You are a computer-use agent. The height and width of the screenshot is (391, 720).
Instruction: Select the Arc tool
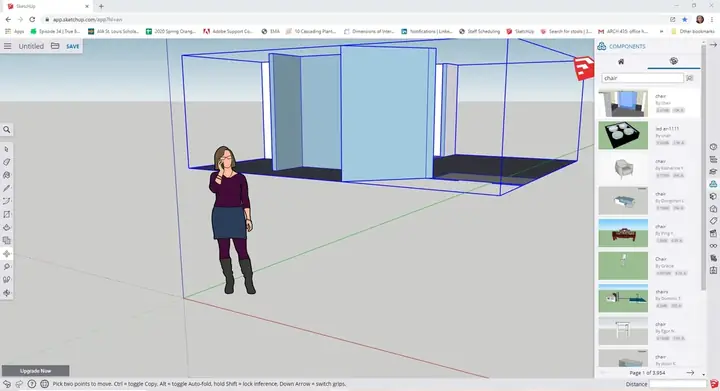coord(7,201)
